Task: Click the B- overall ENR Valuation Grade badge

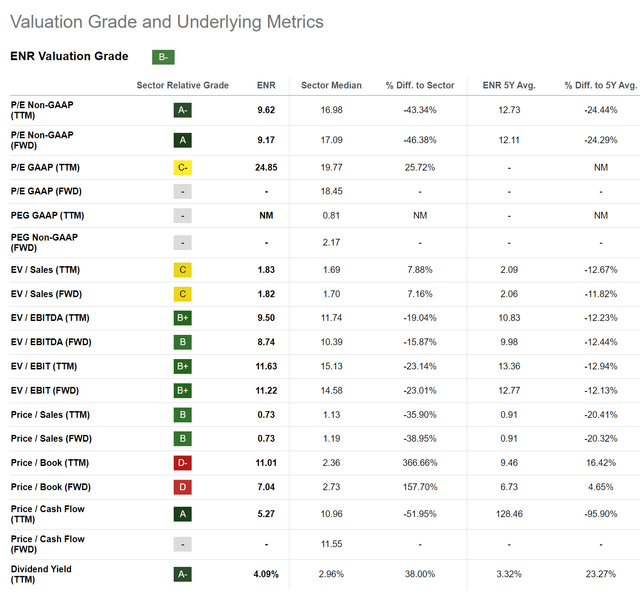Action: coord(163,57)
